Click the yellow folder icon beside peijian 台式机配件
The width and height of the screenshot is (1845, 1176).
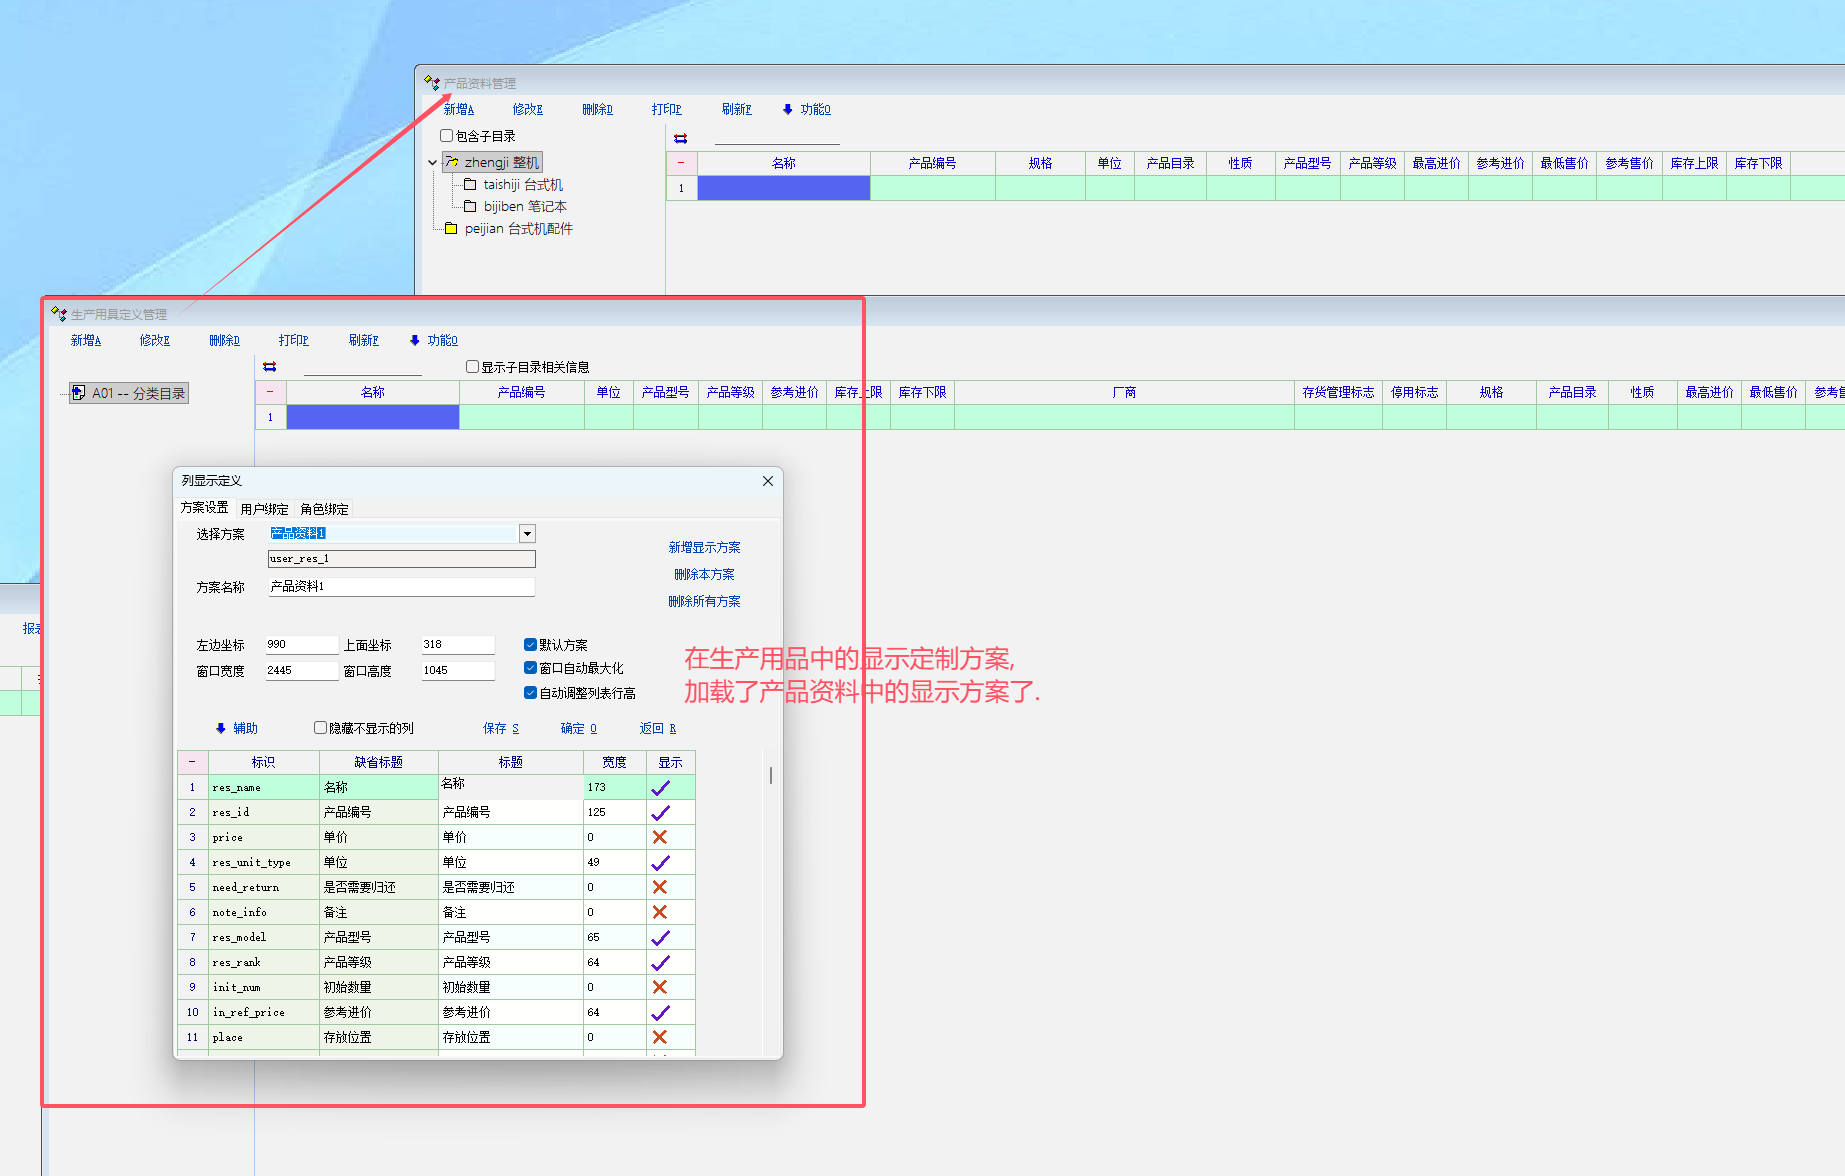tap(451, 228)
